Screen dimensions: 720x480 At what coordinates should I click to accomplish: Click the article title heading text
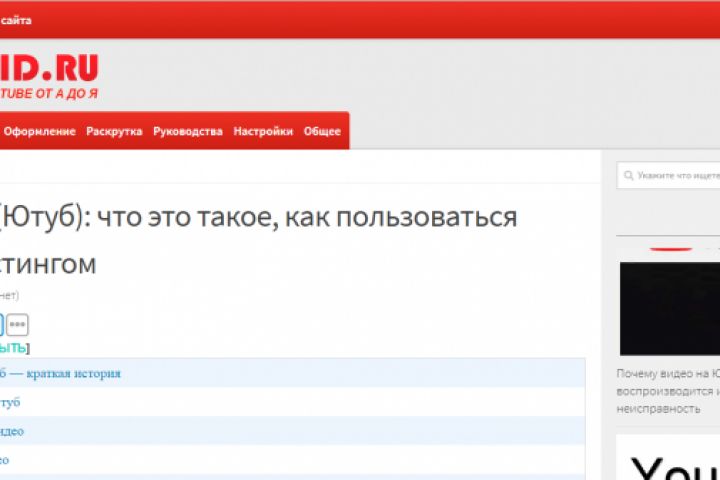pos(258,239)
